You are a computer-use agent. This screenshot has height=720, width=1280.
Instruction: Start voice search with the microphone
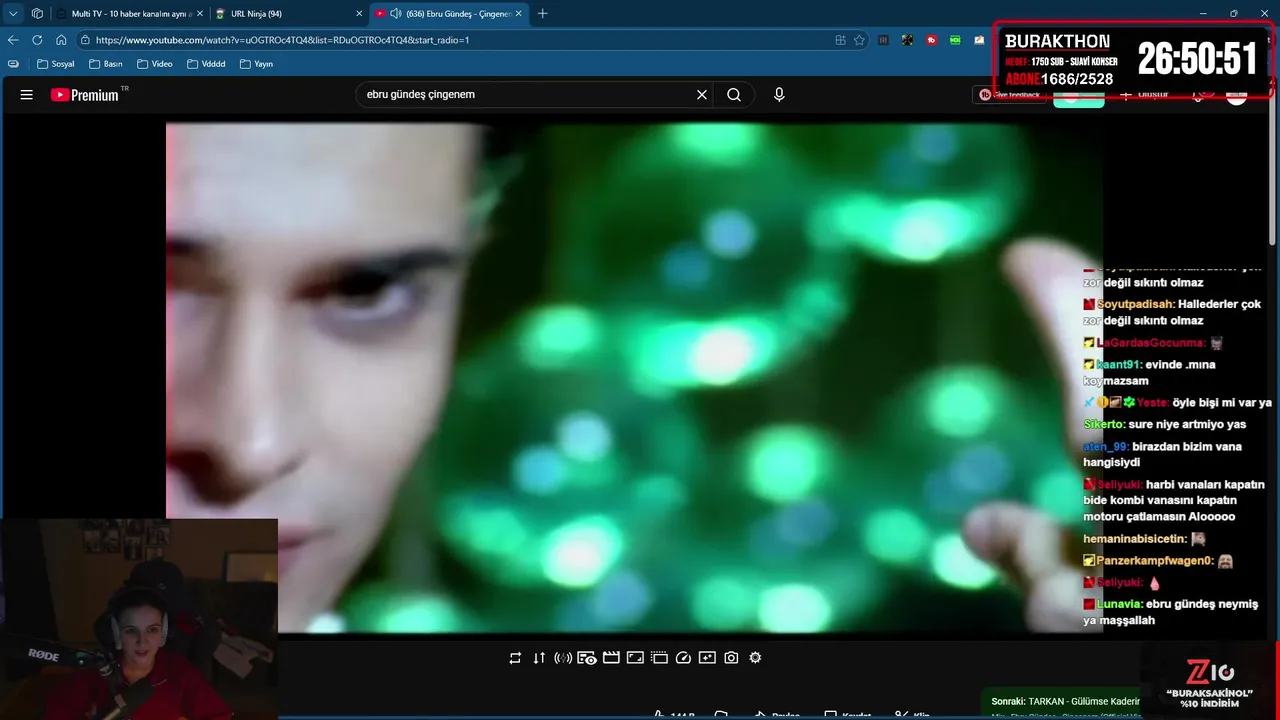pos(779,95)
